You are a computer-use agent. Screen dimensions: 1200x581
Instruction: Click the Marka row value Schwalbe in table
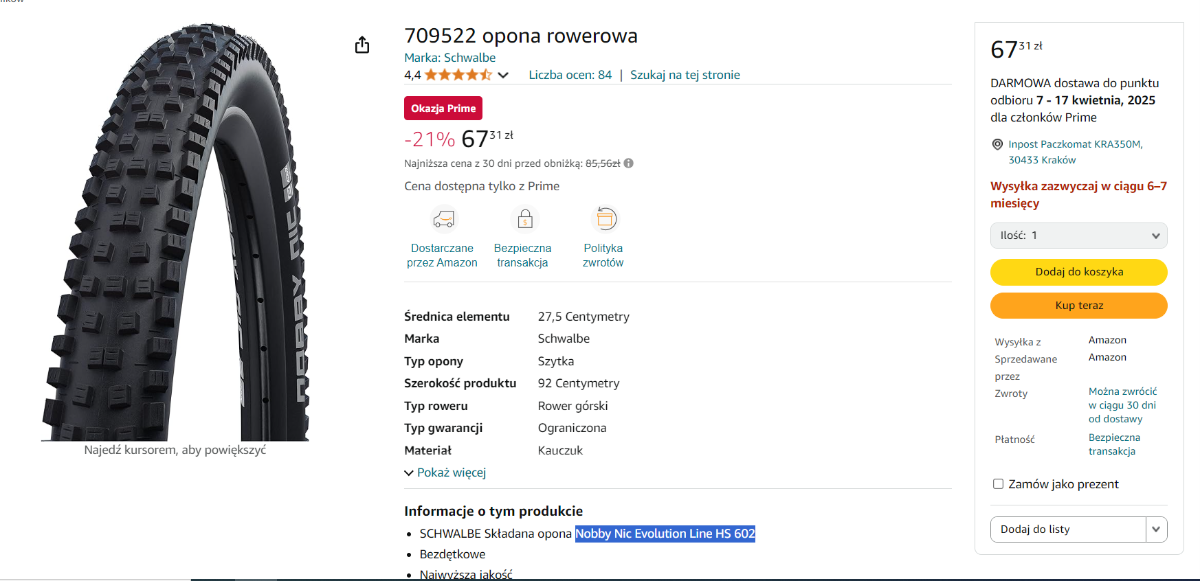[564, 339]
